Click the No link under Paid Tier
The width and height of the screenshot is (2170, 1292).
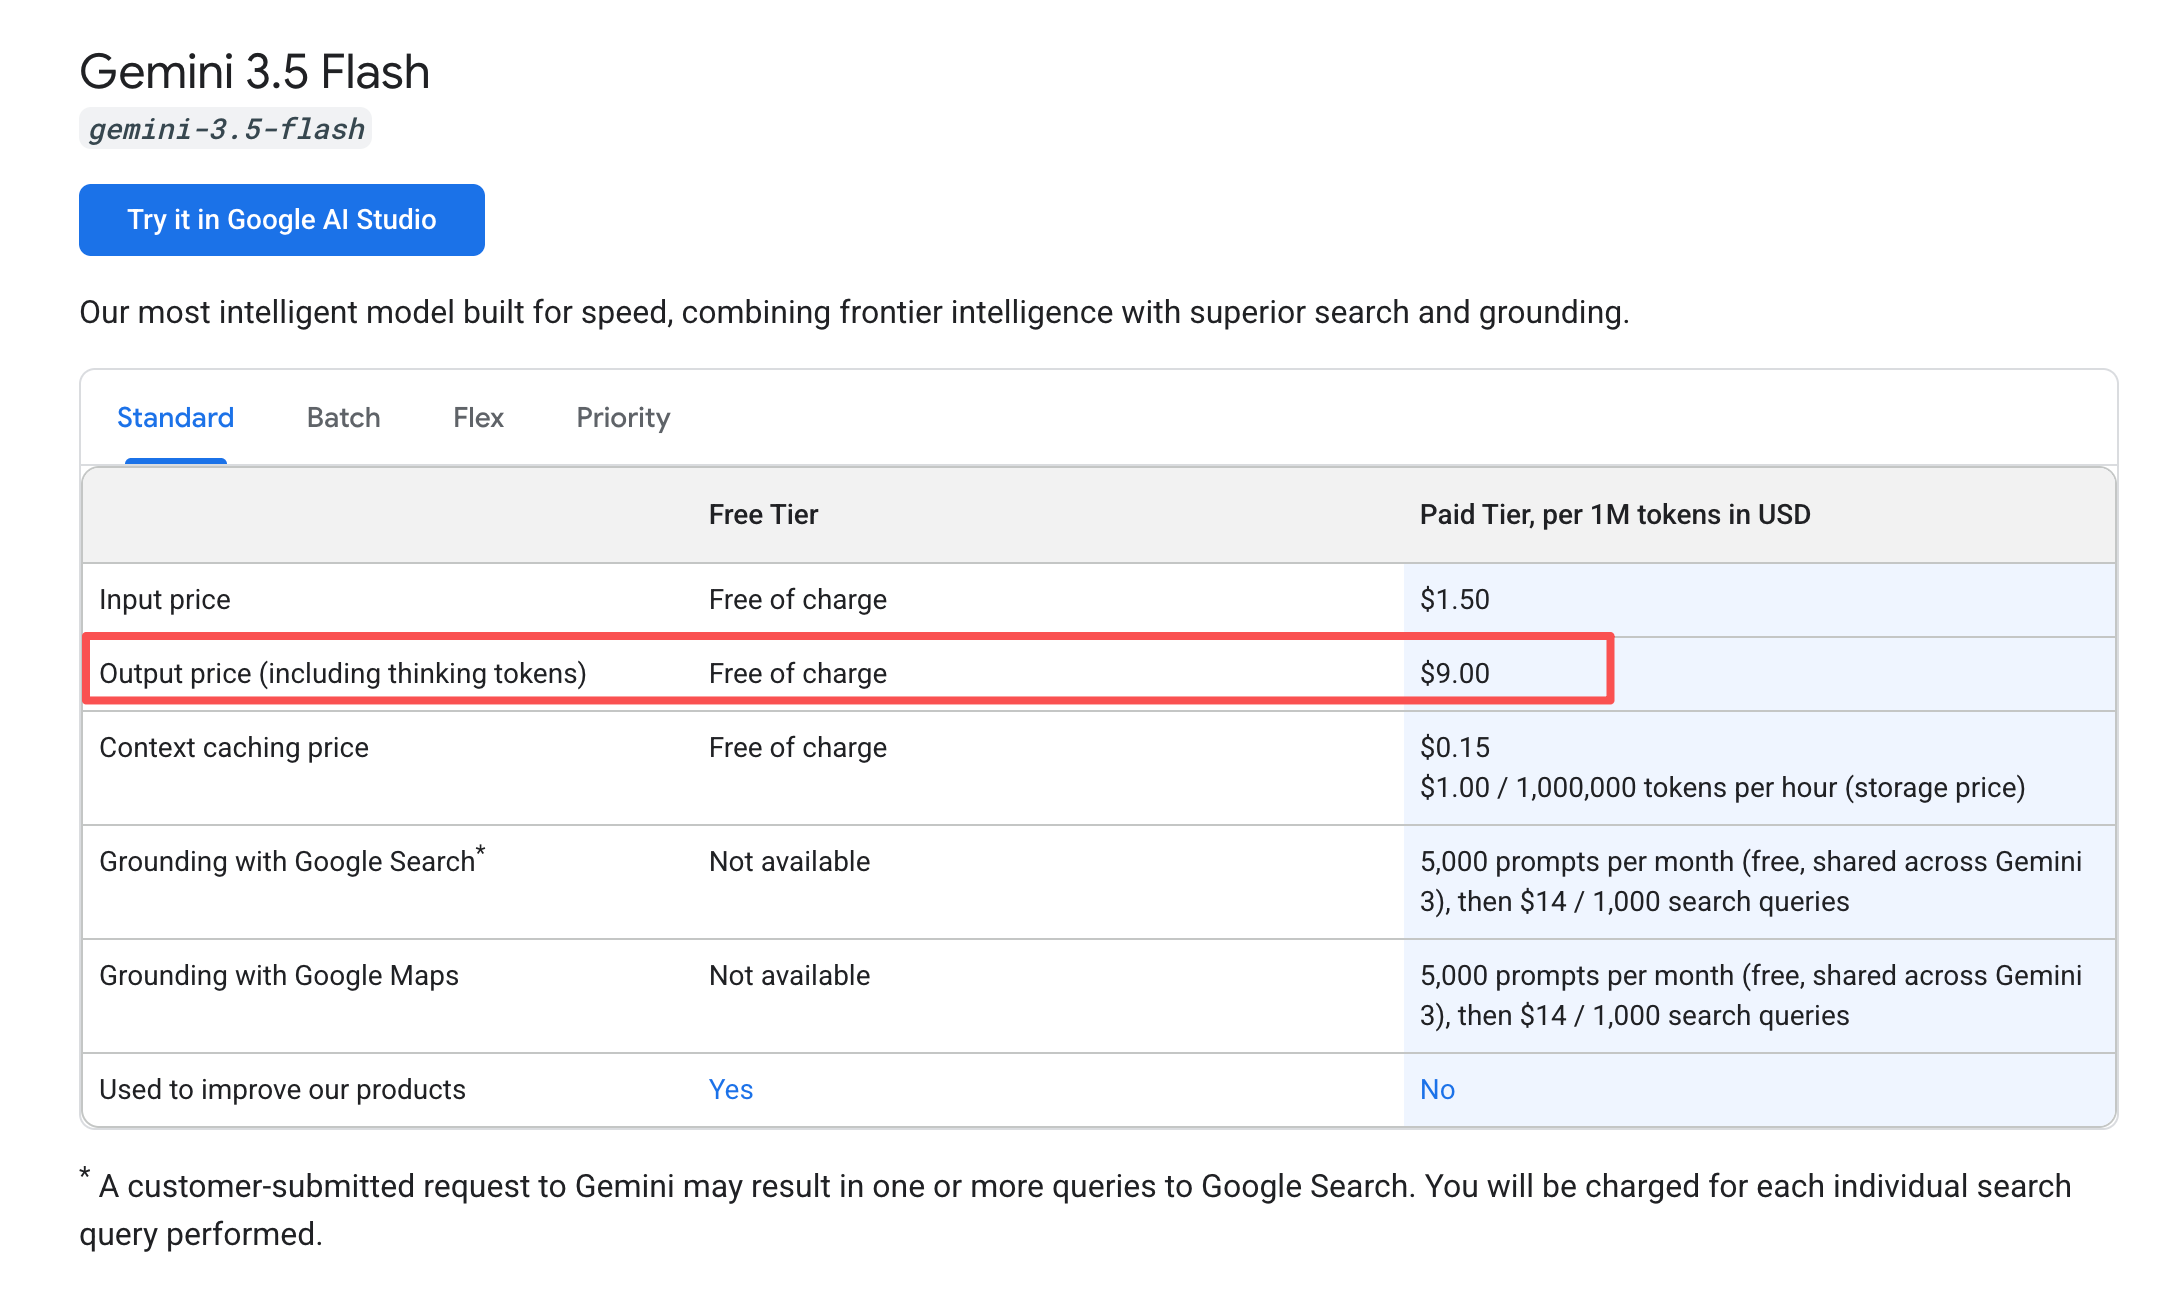1437,1089
